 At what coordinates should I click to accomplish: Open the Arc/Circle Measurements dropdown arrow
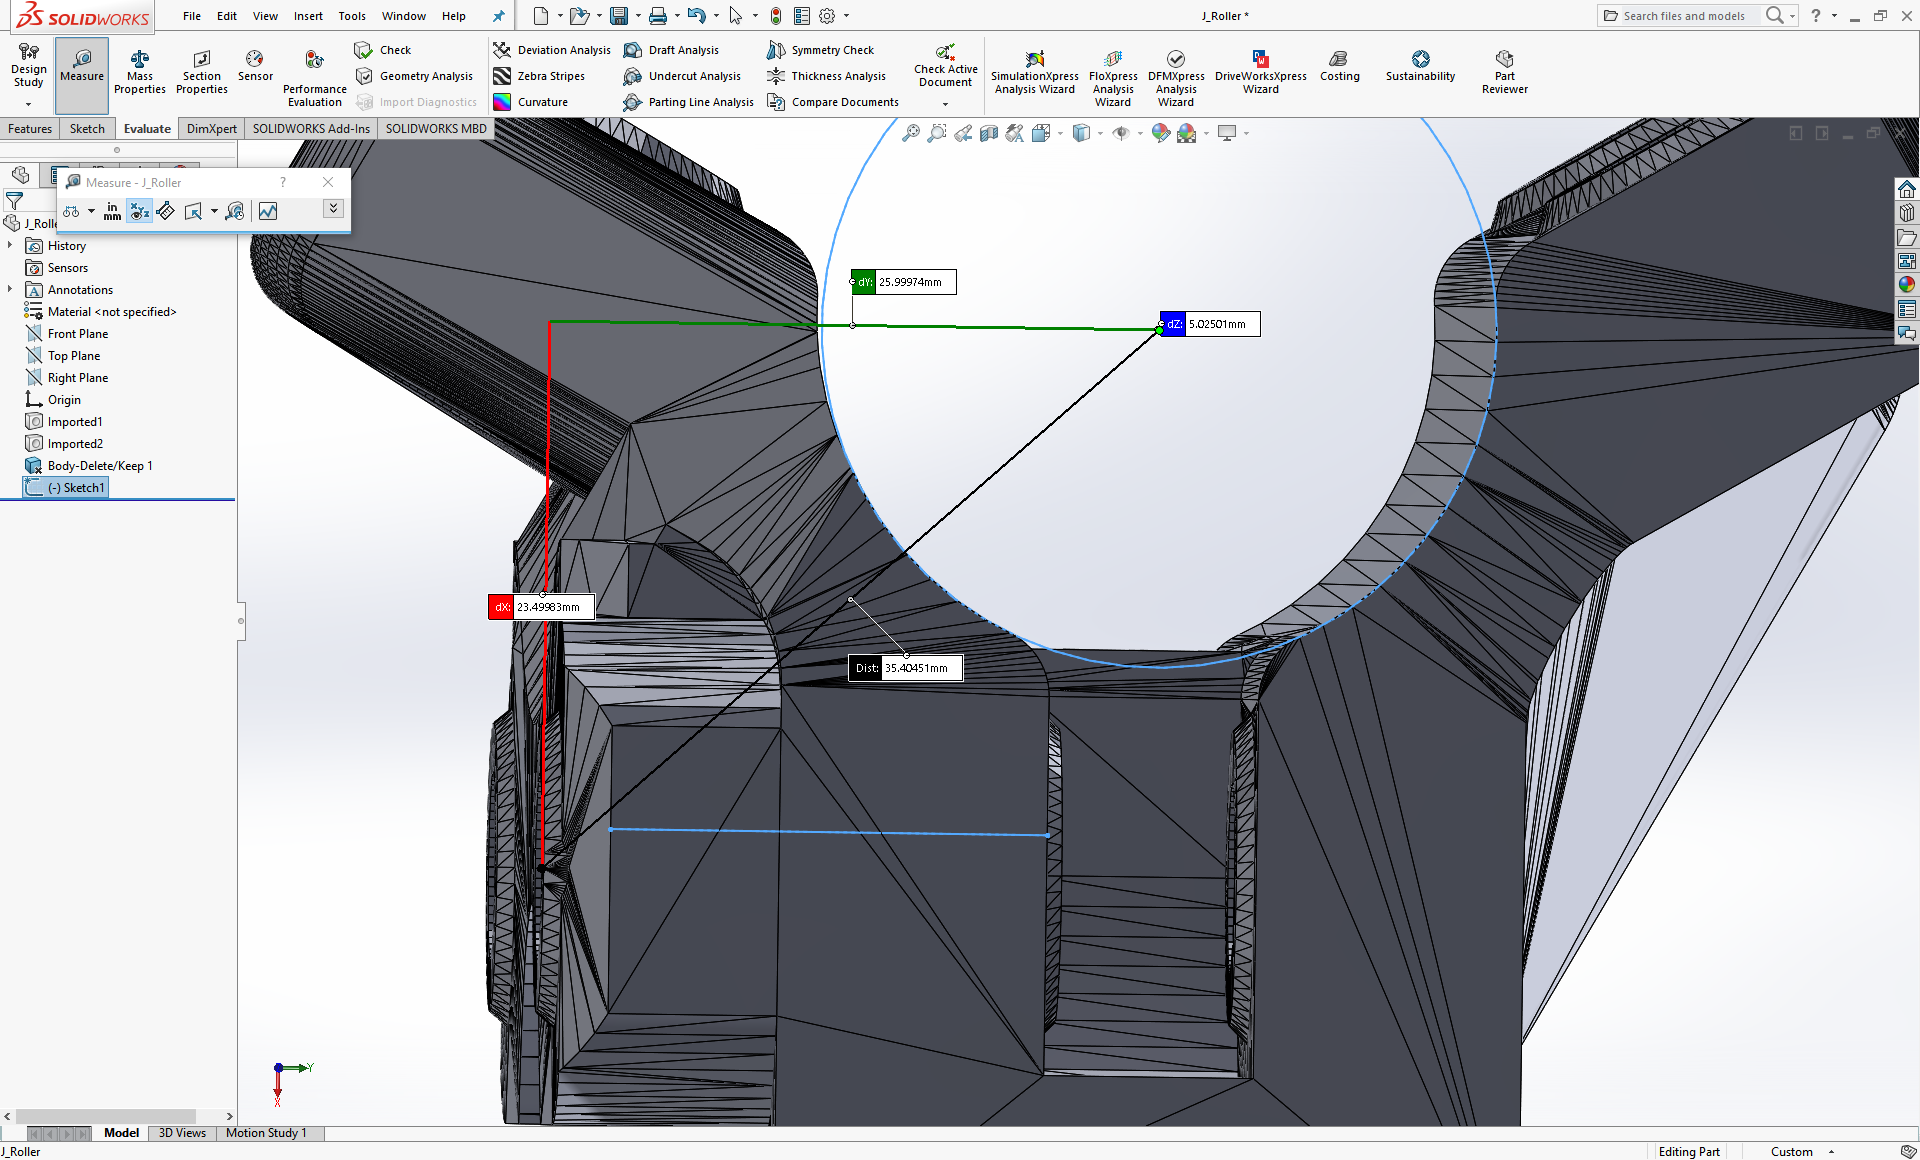(x=91, y=211)
